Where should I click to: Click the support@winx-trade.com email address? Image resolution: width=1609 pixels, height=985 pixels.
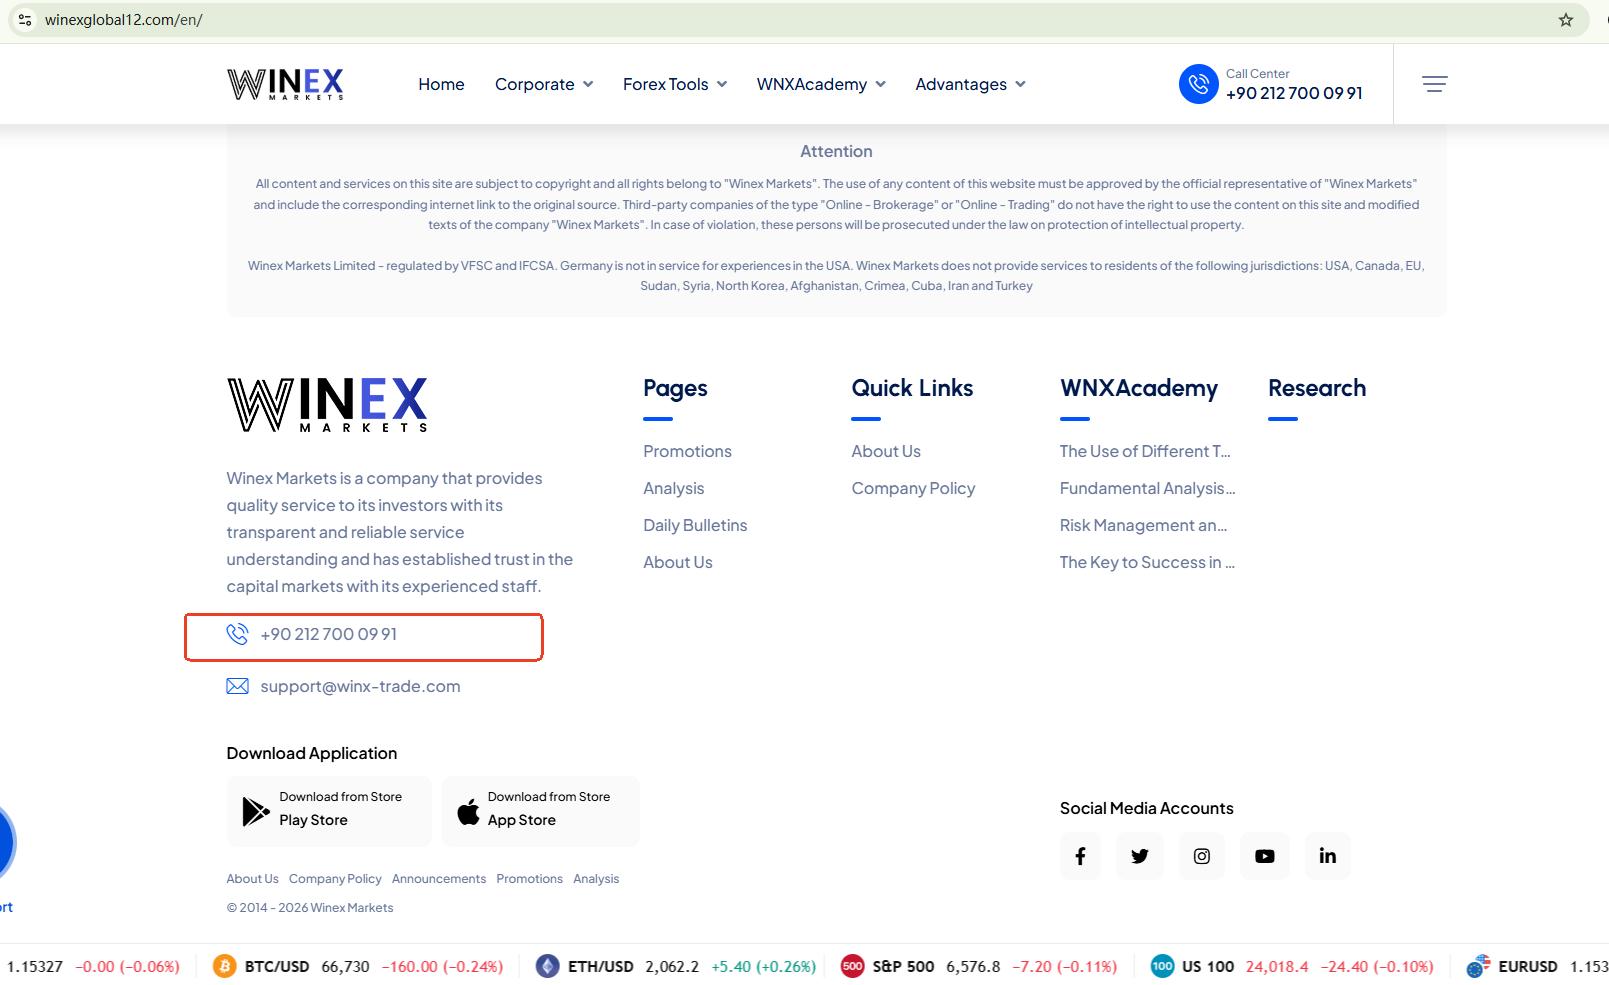pyautogui.click(x=360, y=686)
